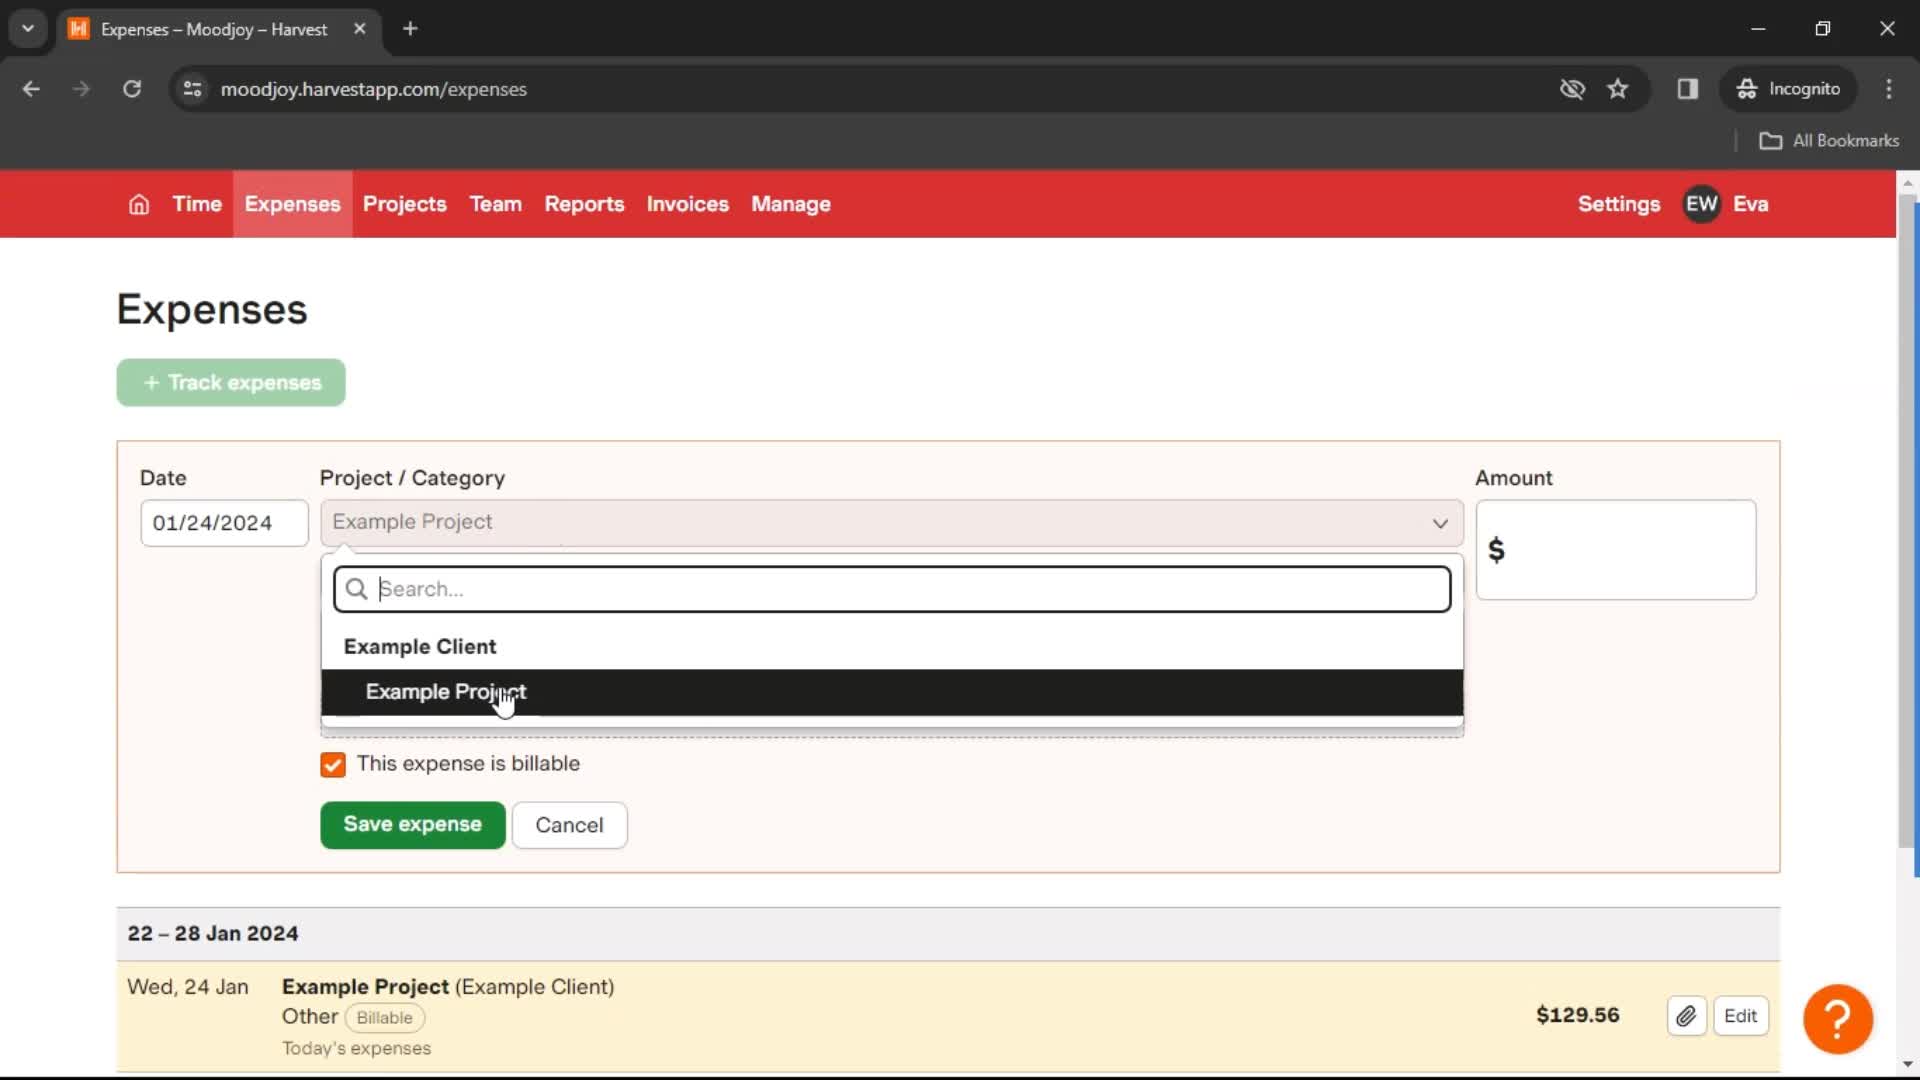Click the Reports navigation icon
Viewport: 1920px width, 1080px height.
584,203
